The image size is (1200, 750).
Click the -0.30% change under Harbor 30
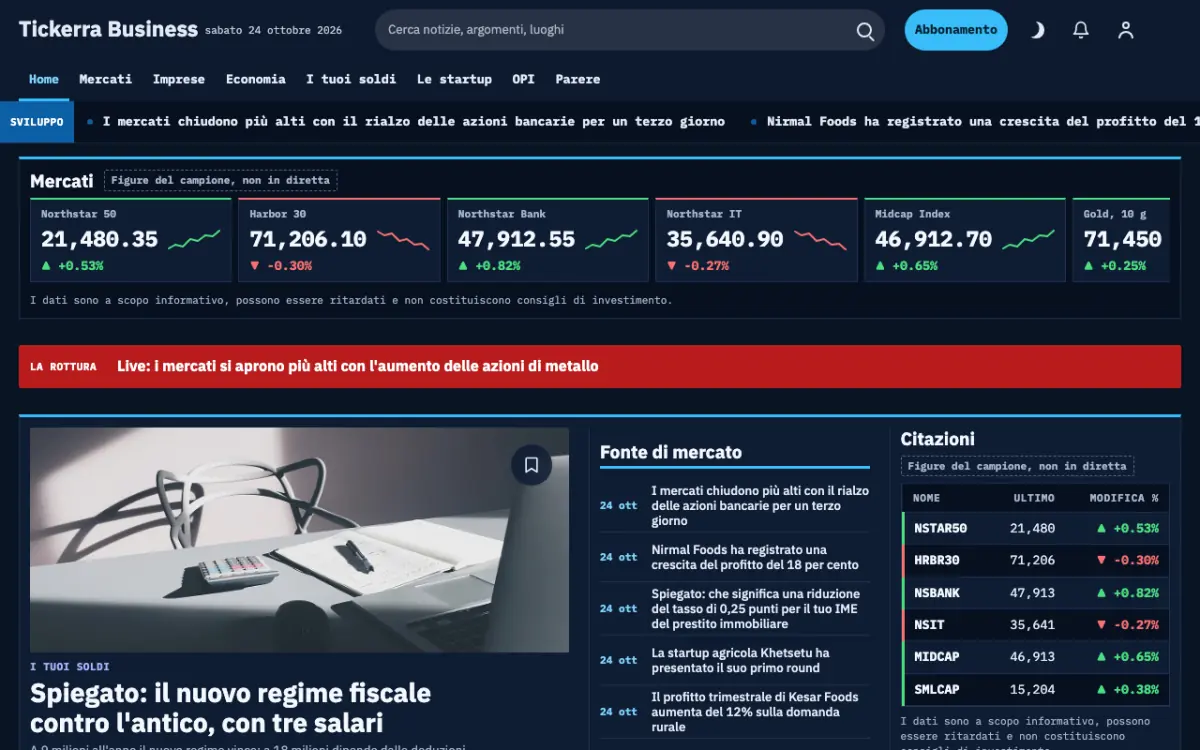point(281,266)
